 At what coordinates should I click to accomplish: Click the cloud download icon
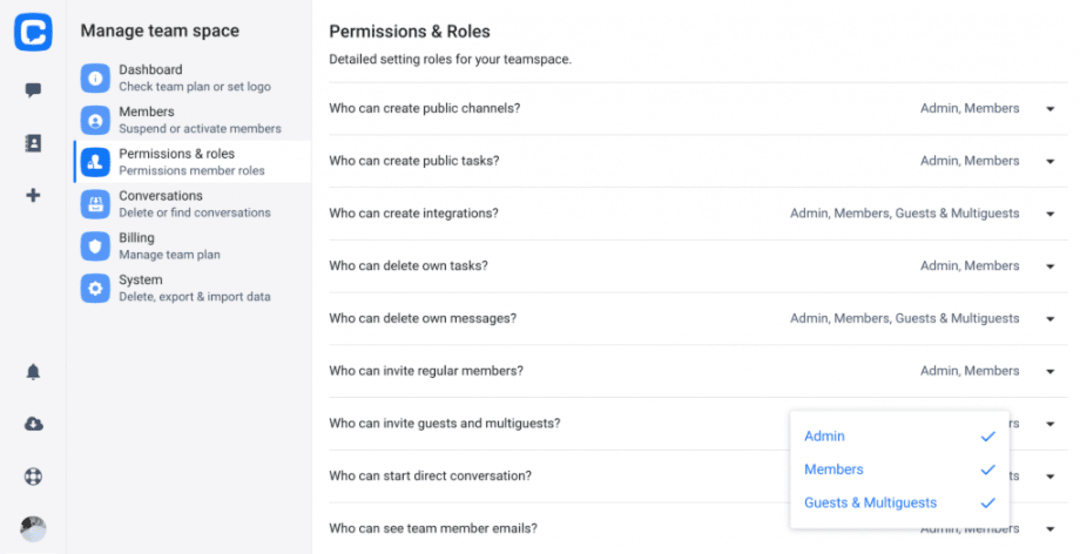[33, 424]
